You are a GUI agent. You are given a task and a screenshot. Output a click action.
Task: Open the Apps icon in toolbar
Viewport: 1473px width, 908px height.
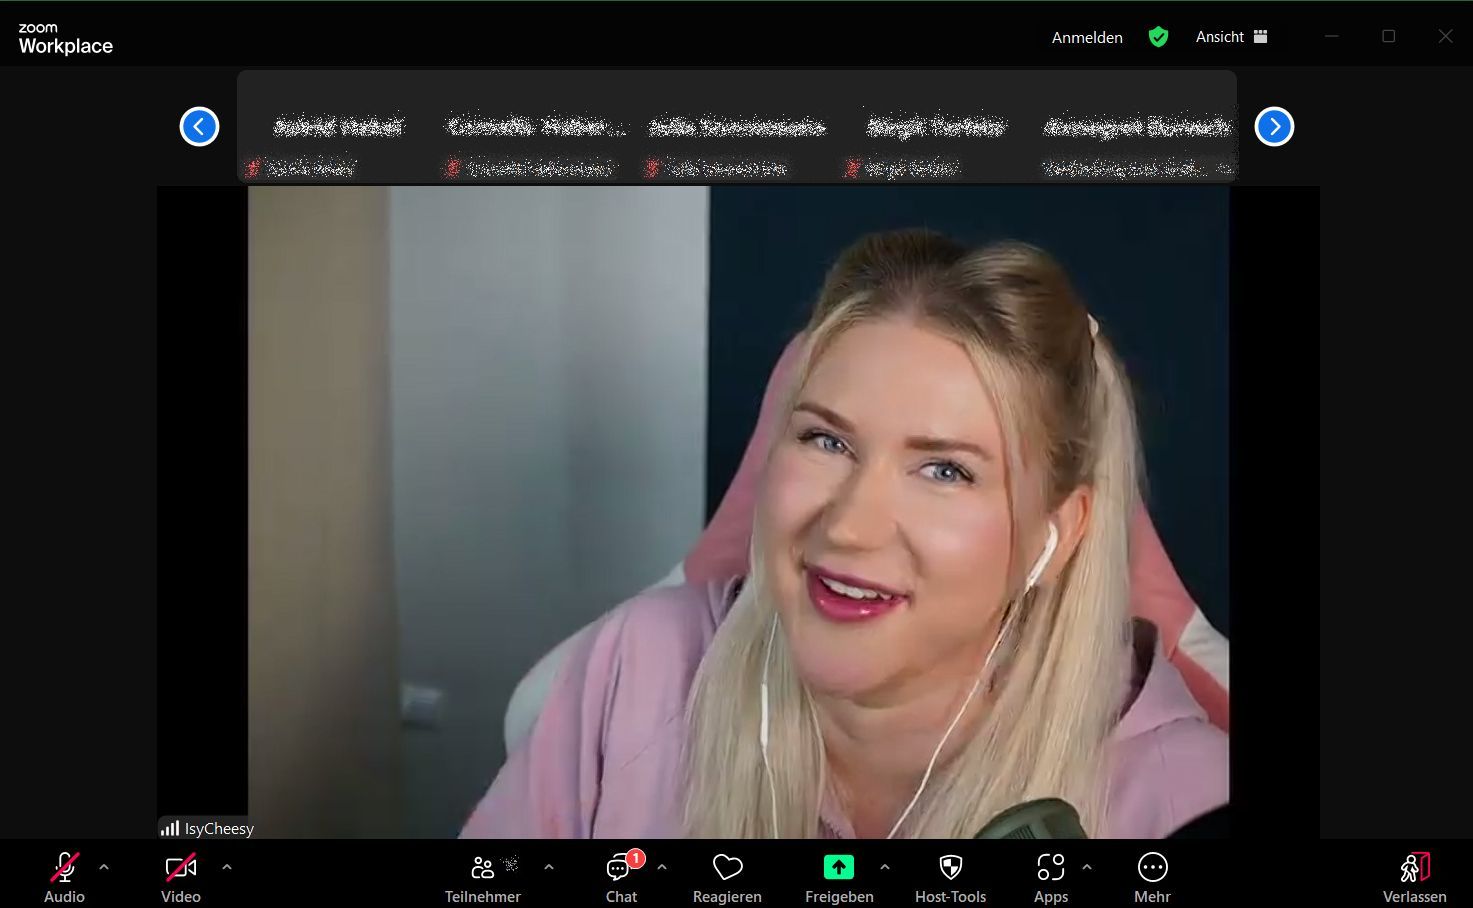click(x=1050, y=868)
